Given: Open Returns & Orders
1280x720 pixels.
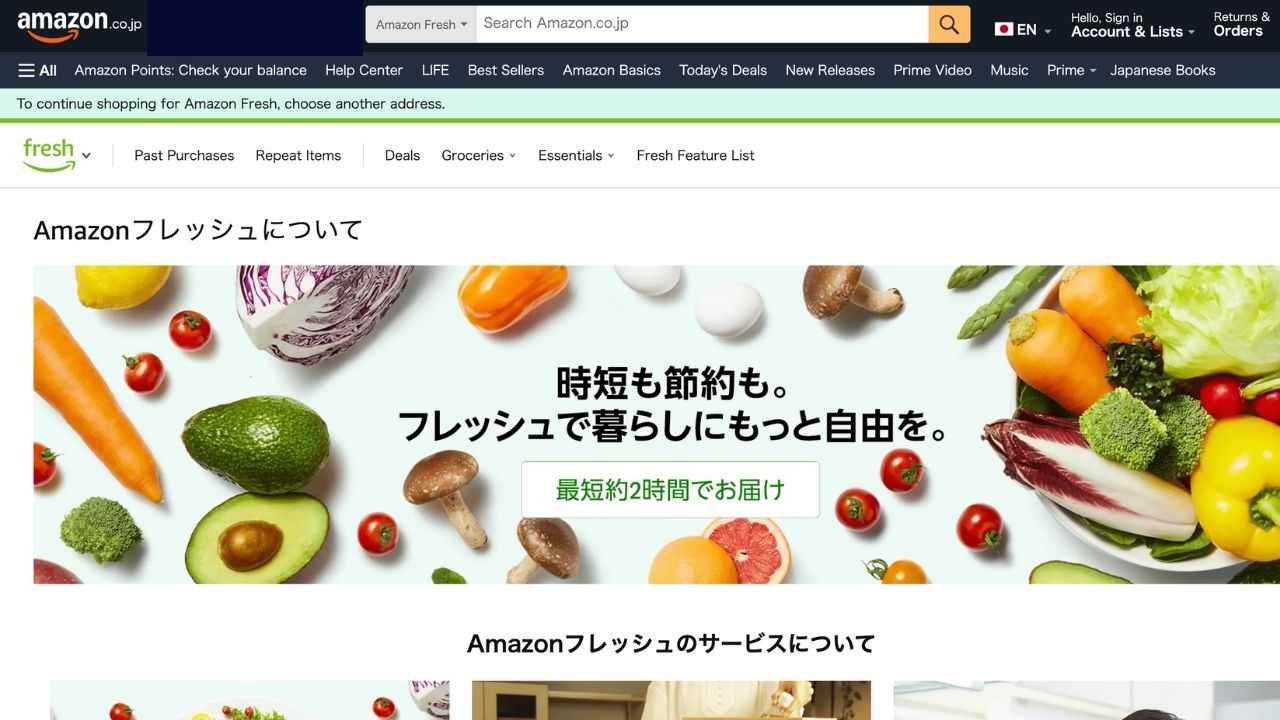Looking at the screenshot, I should point(1241,25).
